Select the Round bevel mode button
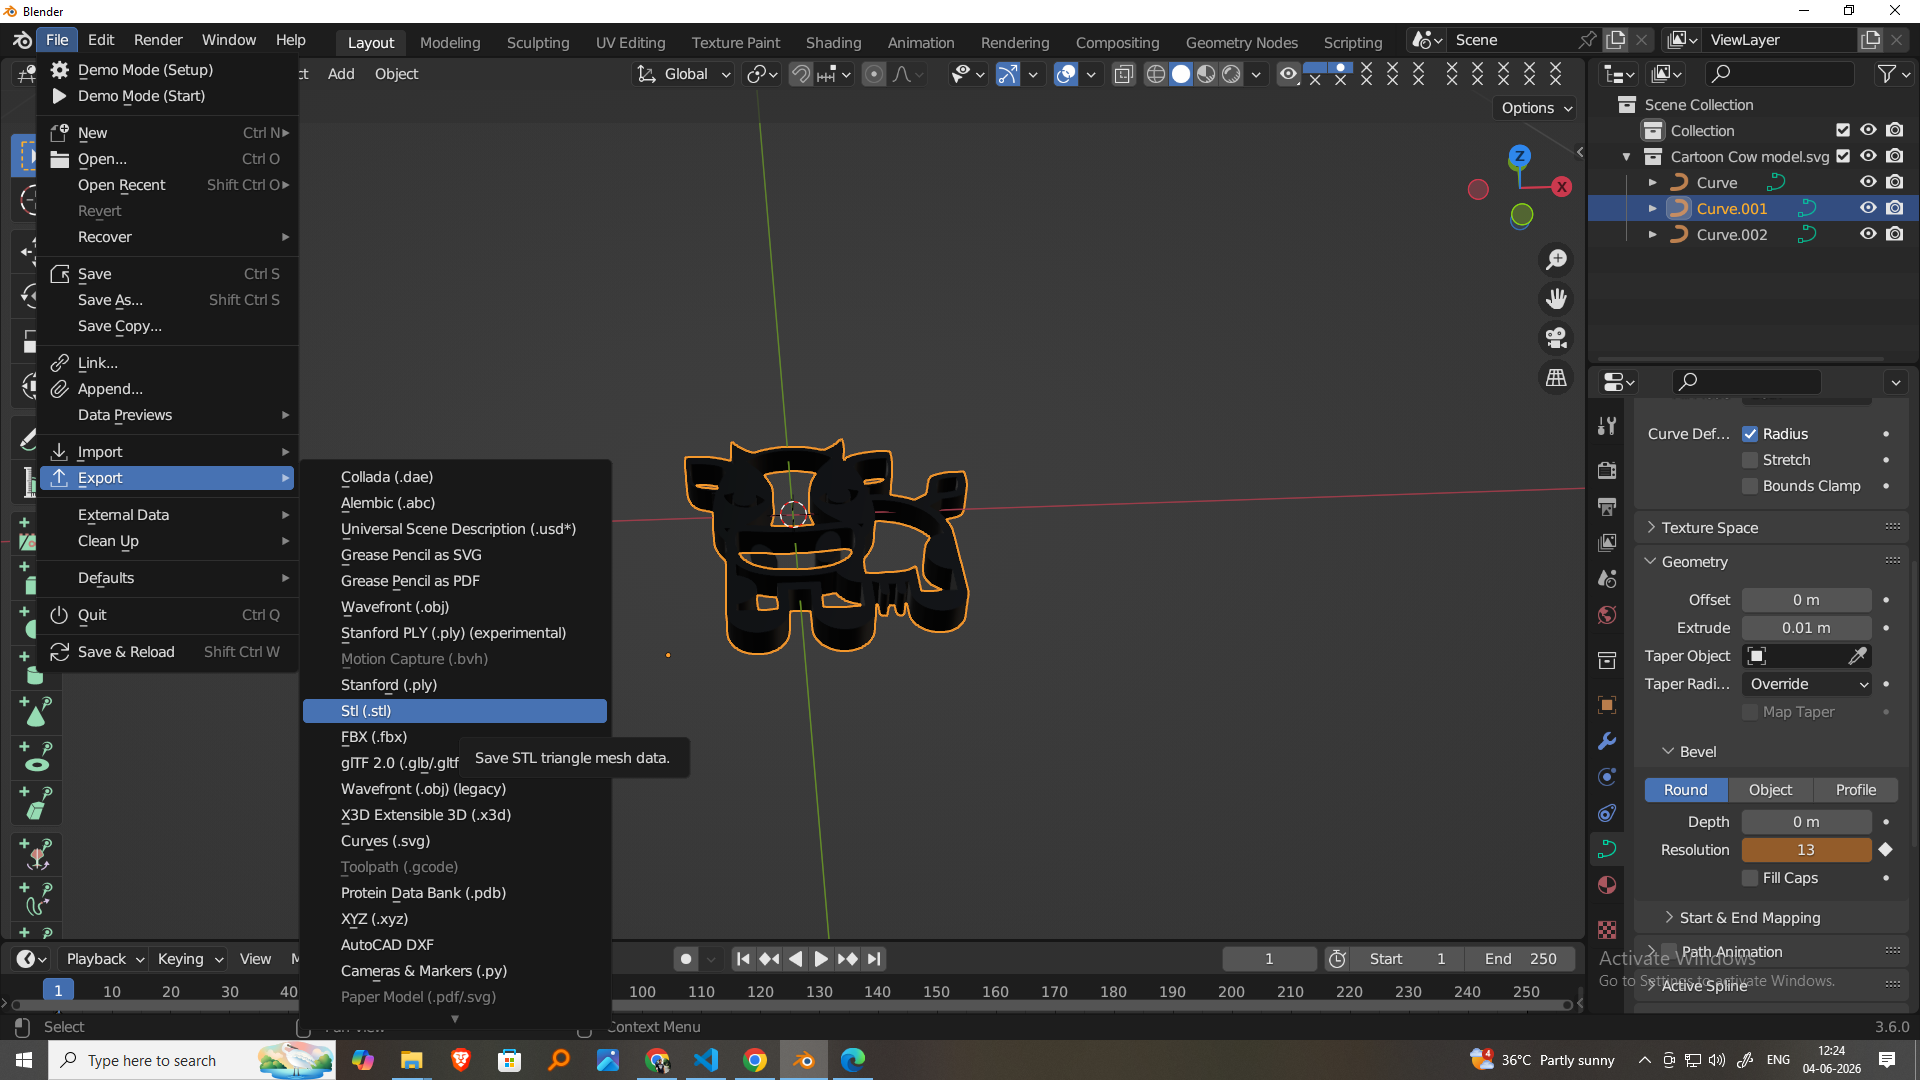 (x=1685, y=790)
